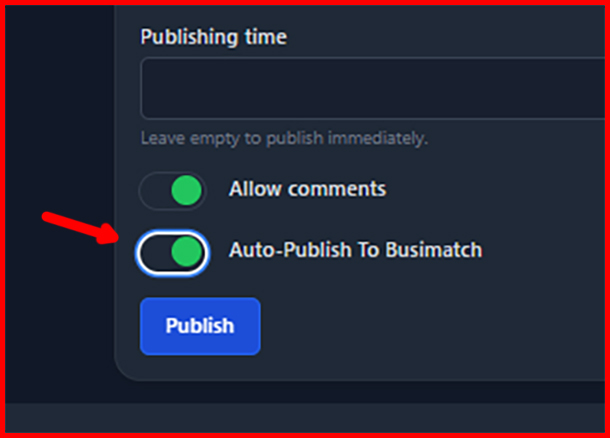This screenshot has height=438, width=610.
Task: Click the Publish button
Action: coord(200,326)
